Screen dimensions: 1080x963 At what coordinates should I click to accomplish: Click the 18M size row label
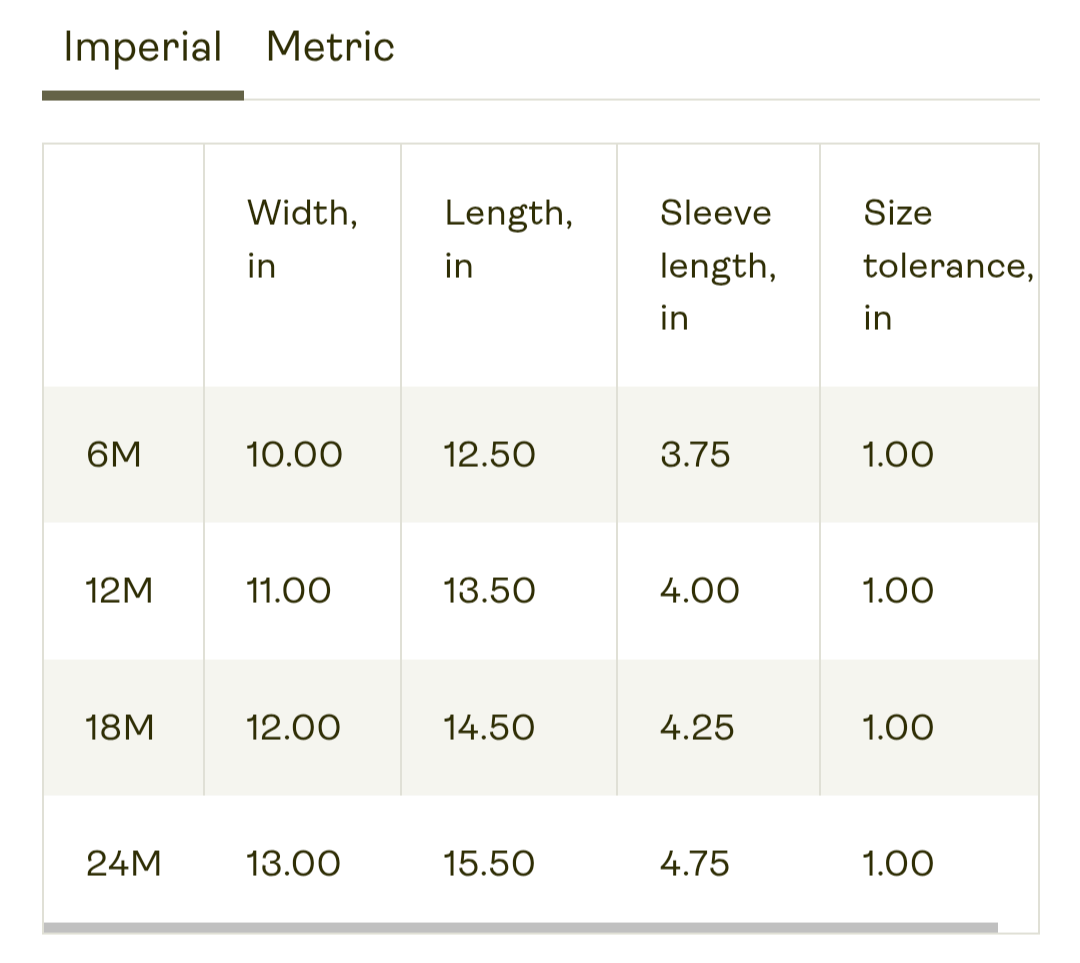pyautogui.click(x=119, y=727)
